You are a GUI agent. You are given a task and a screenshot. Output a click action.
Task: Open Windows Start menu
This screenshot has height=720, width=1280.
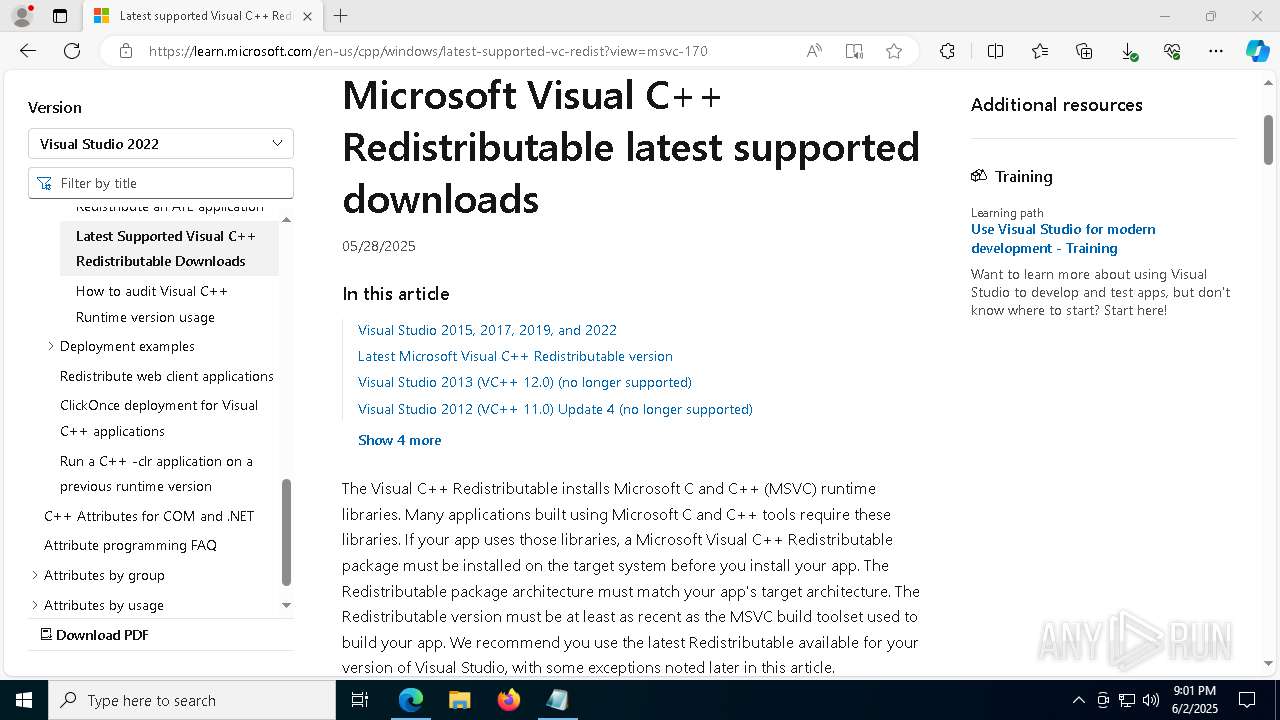24,700
